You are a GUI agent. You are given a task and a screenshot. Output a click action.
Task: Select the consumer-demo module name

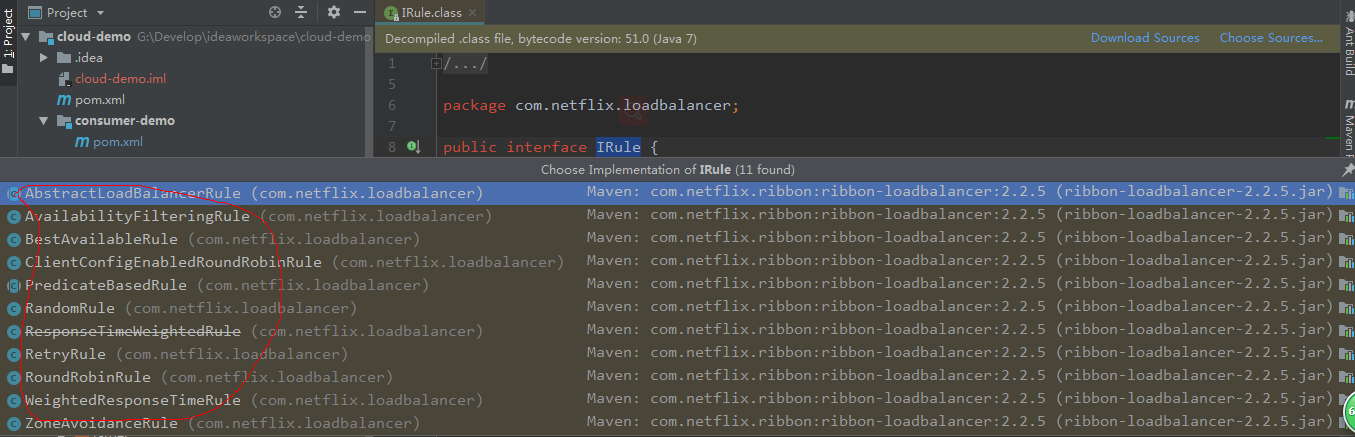125,121
